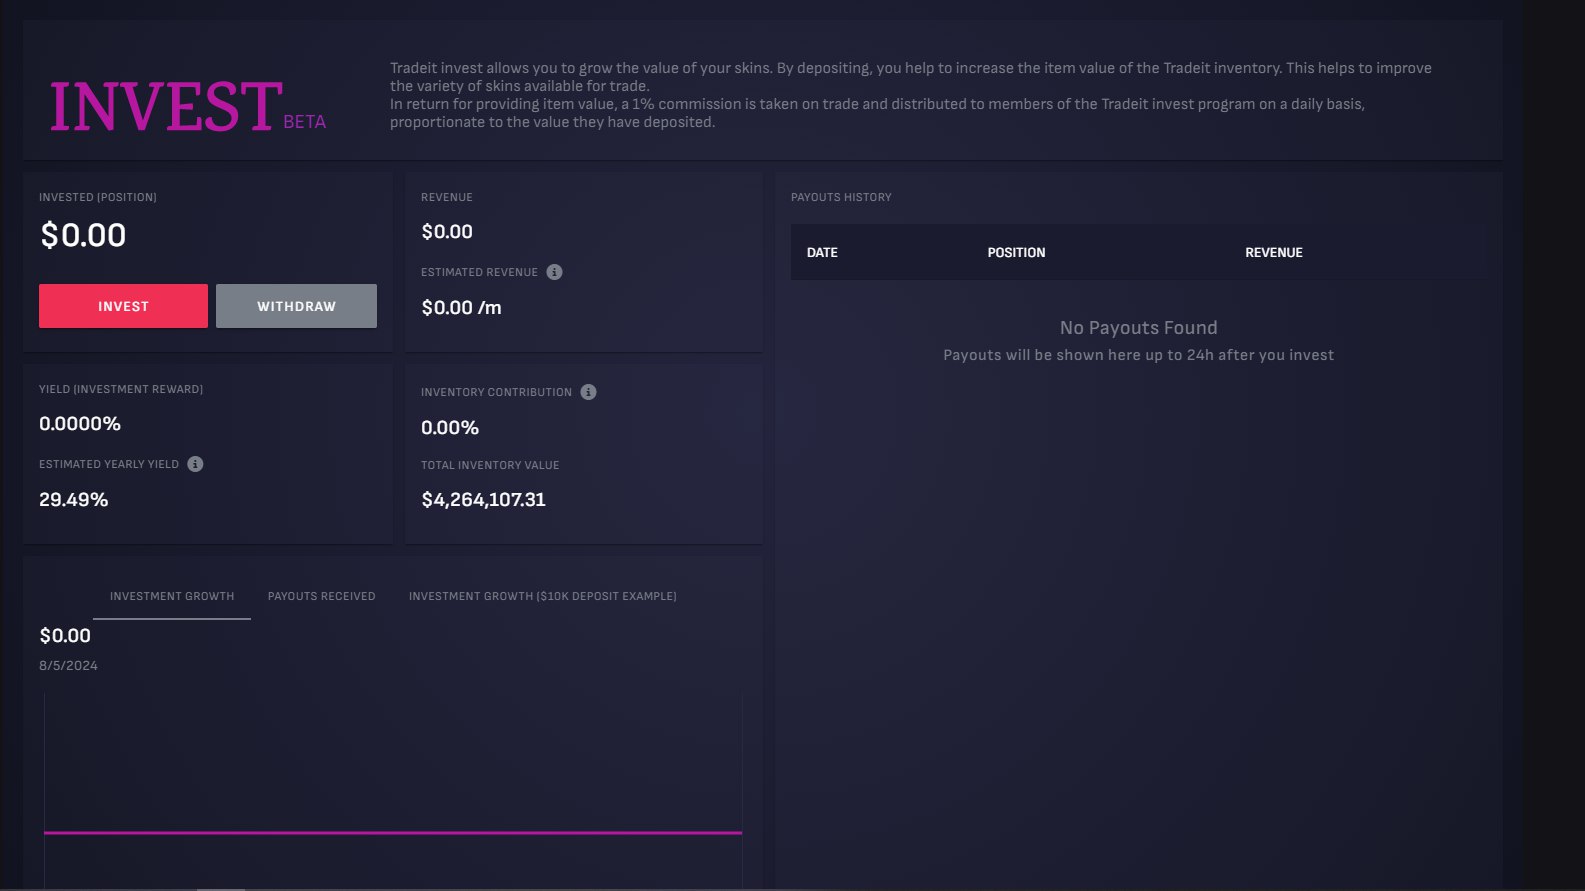
Task: Click the $0.00 /m estimated revenue value
Action: click(x=461, y=308)
